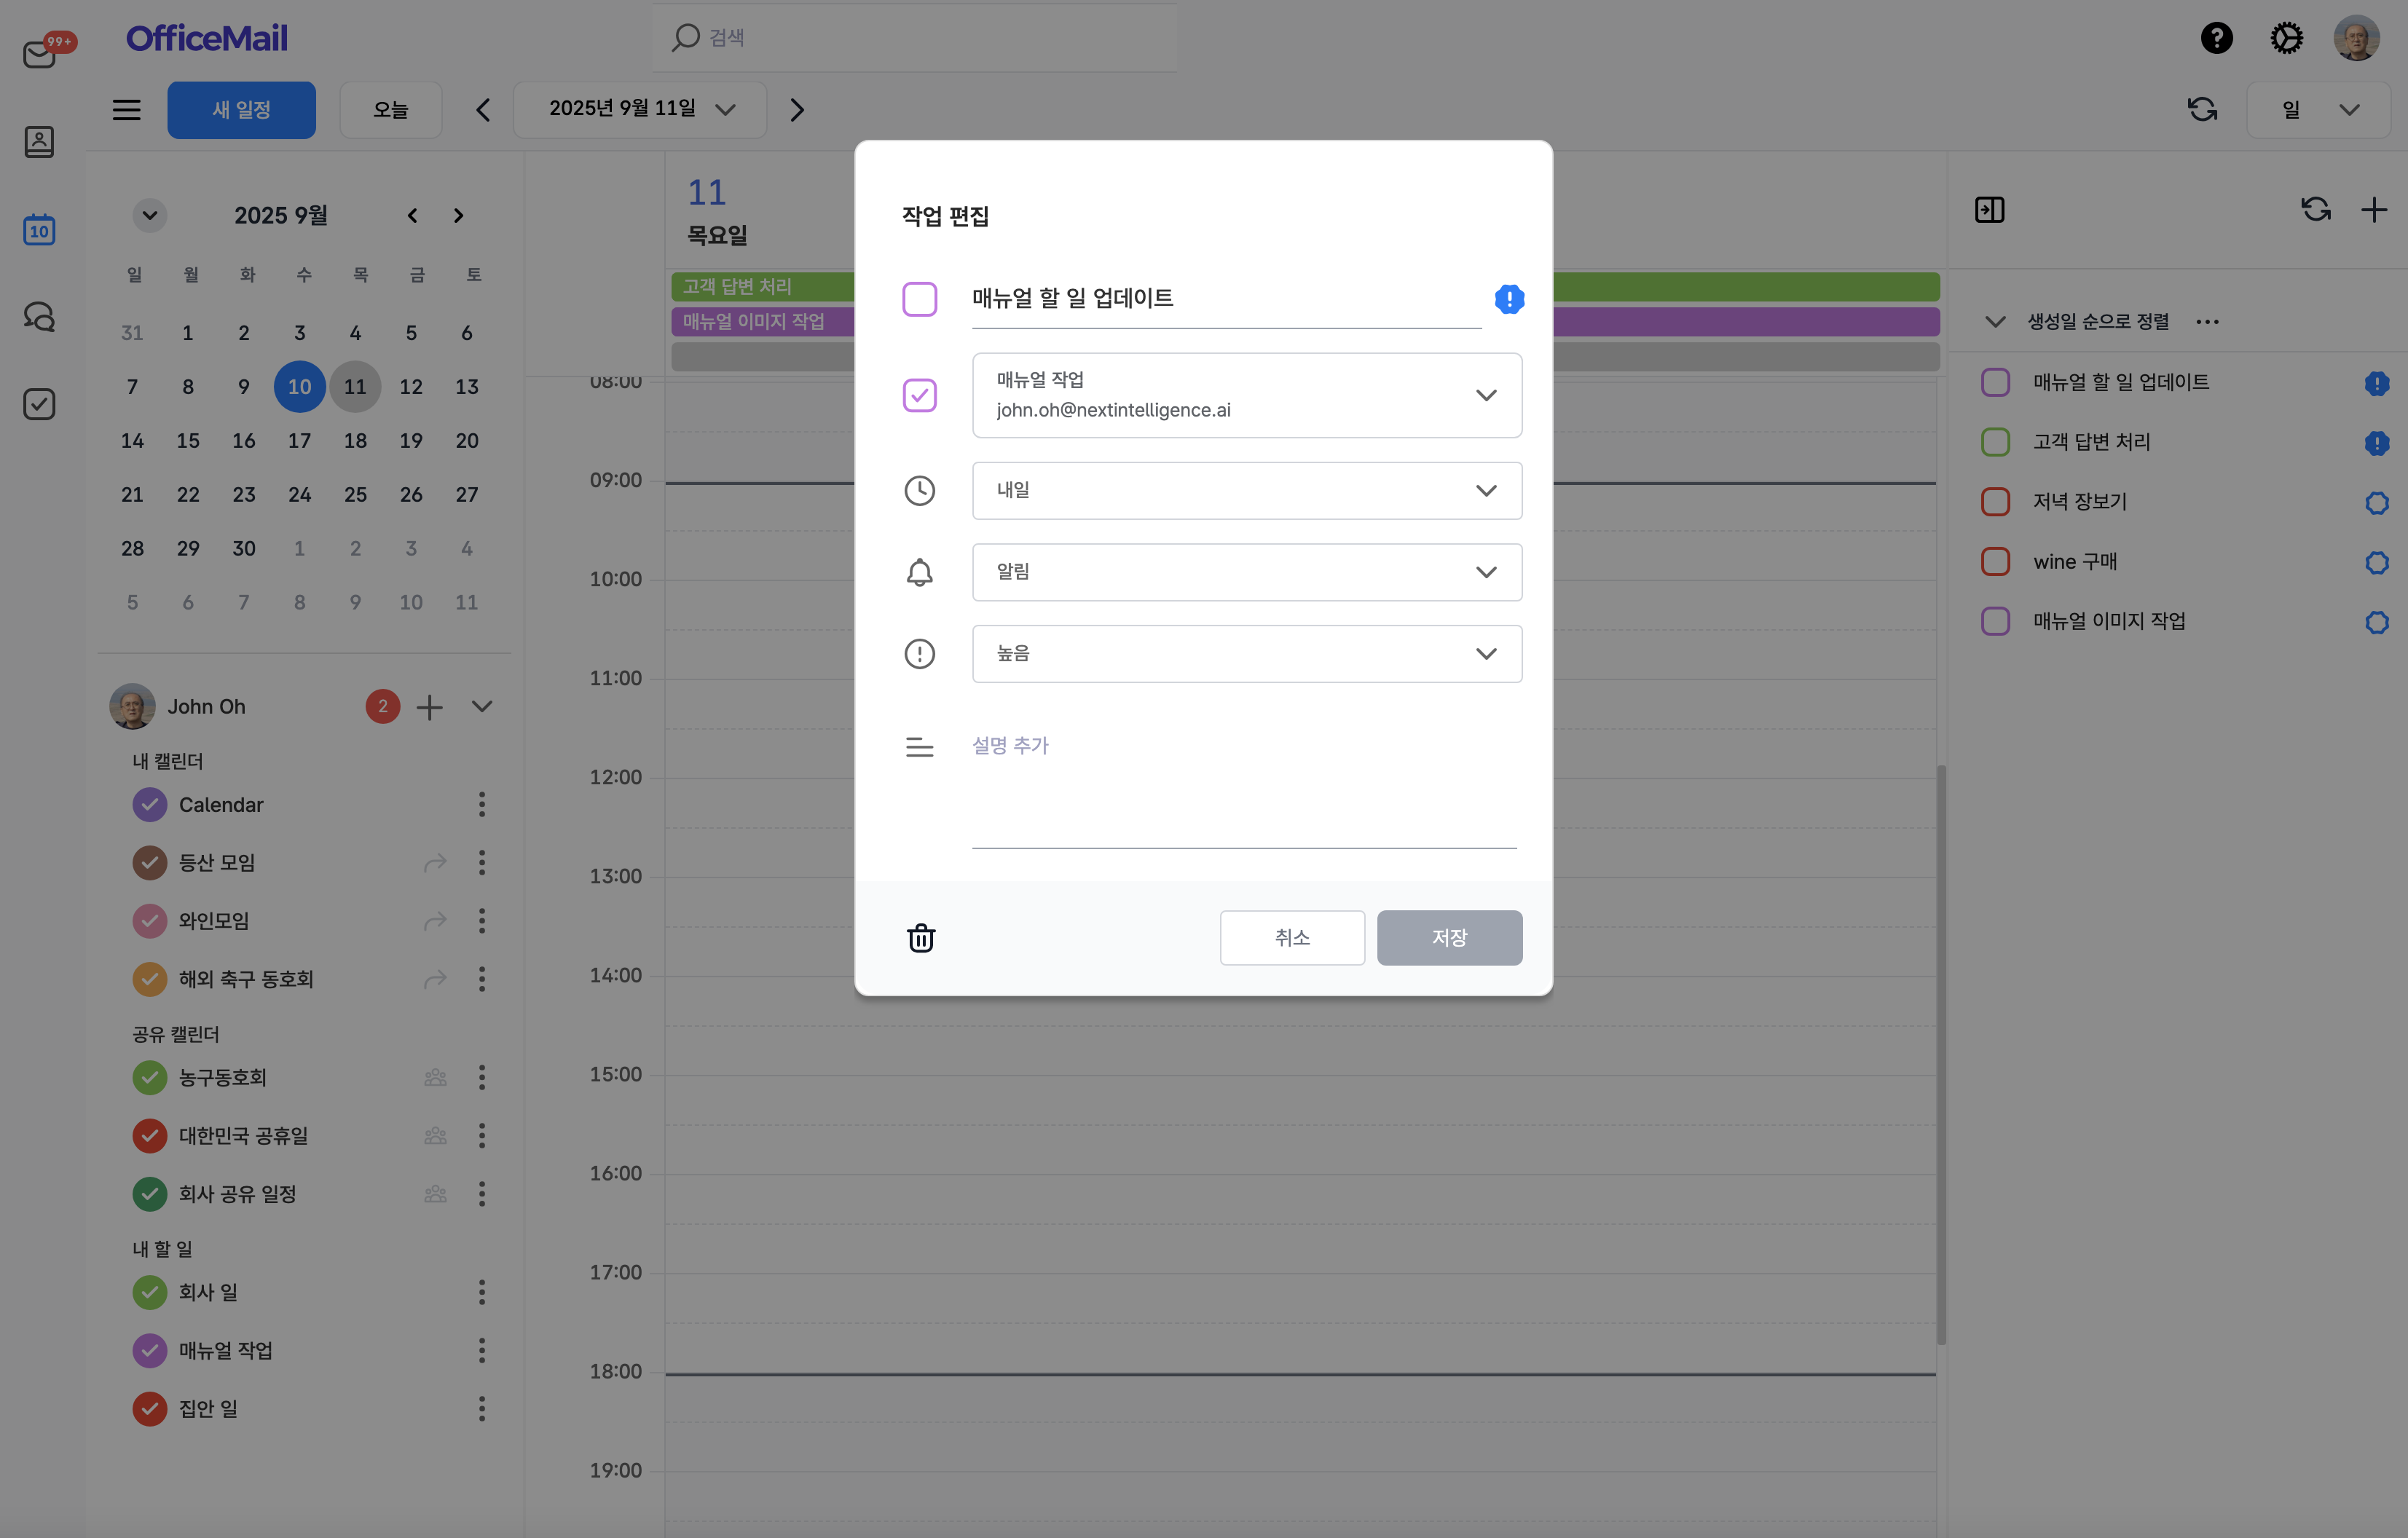The width and height of the screenshot is (2408, 1538).
Task: Expand the 매뉴얼 작업 task list dropdown
Action: tap(1246, 395)
